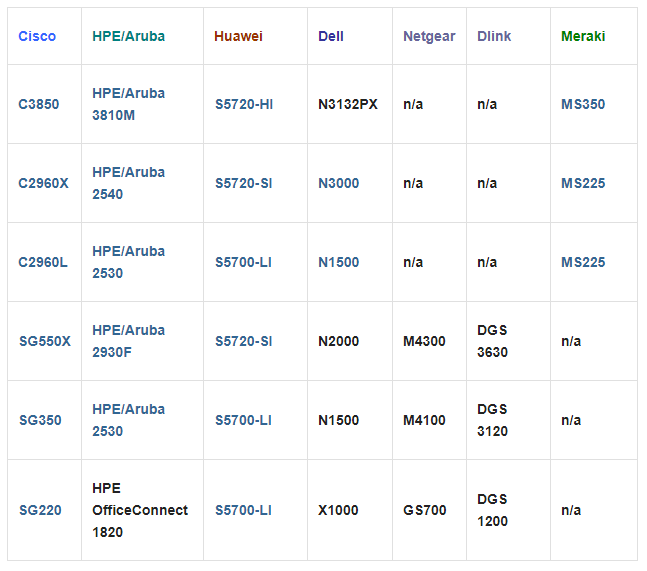Click the Dlink n/a in C2960X row

tap(487, 183)
